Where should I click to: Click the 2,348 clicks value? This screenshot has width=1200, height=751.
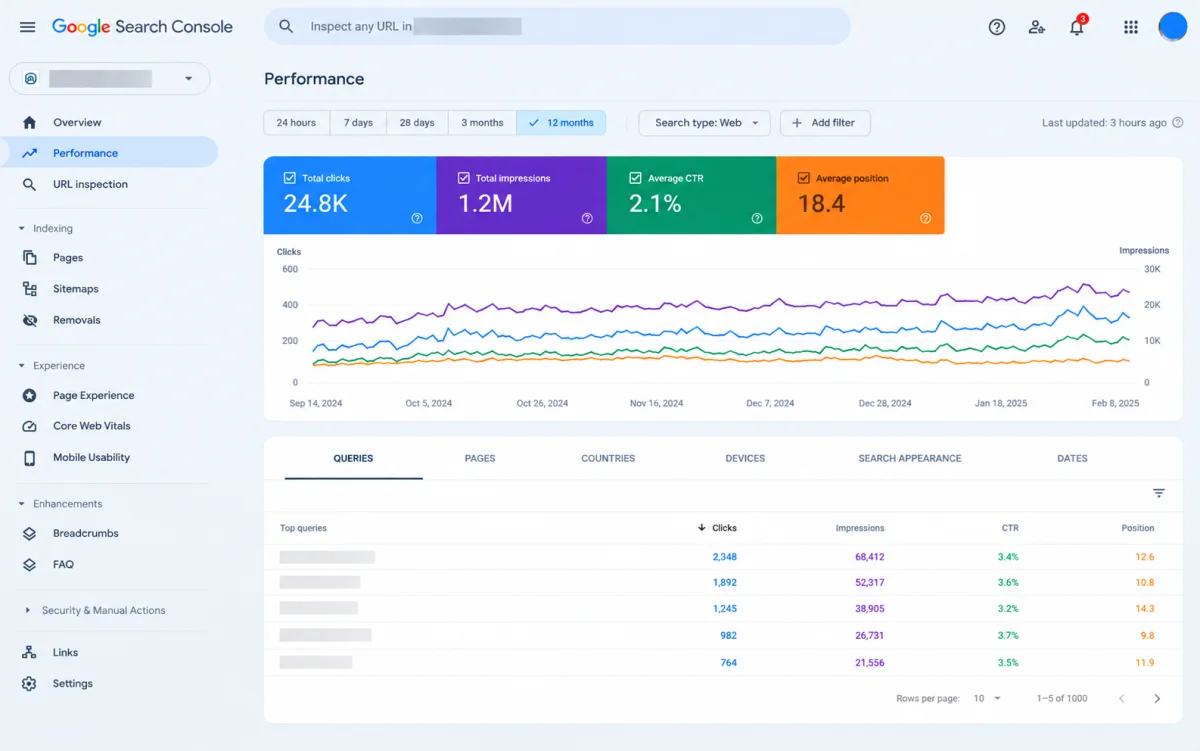(x=725, y=557)
